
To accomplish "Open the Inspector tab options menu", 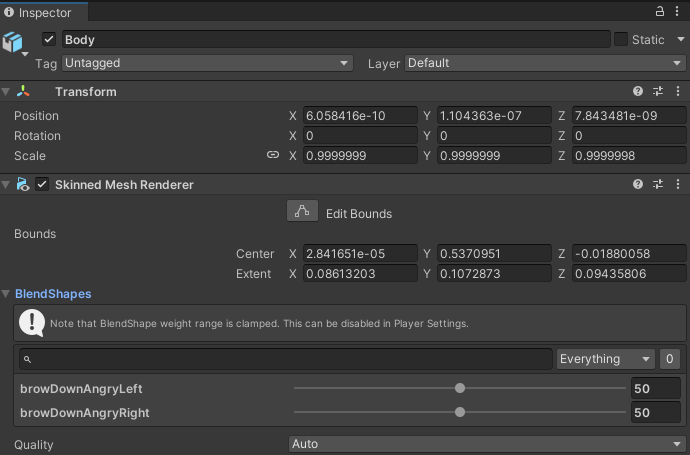I will pos(677,11).
